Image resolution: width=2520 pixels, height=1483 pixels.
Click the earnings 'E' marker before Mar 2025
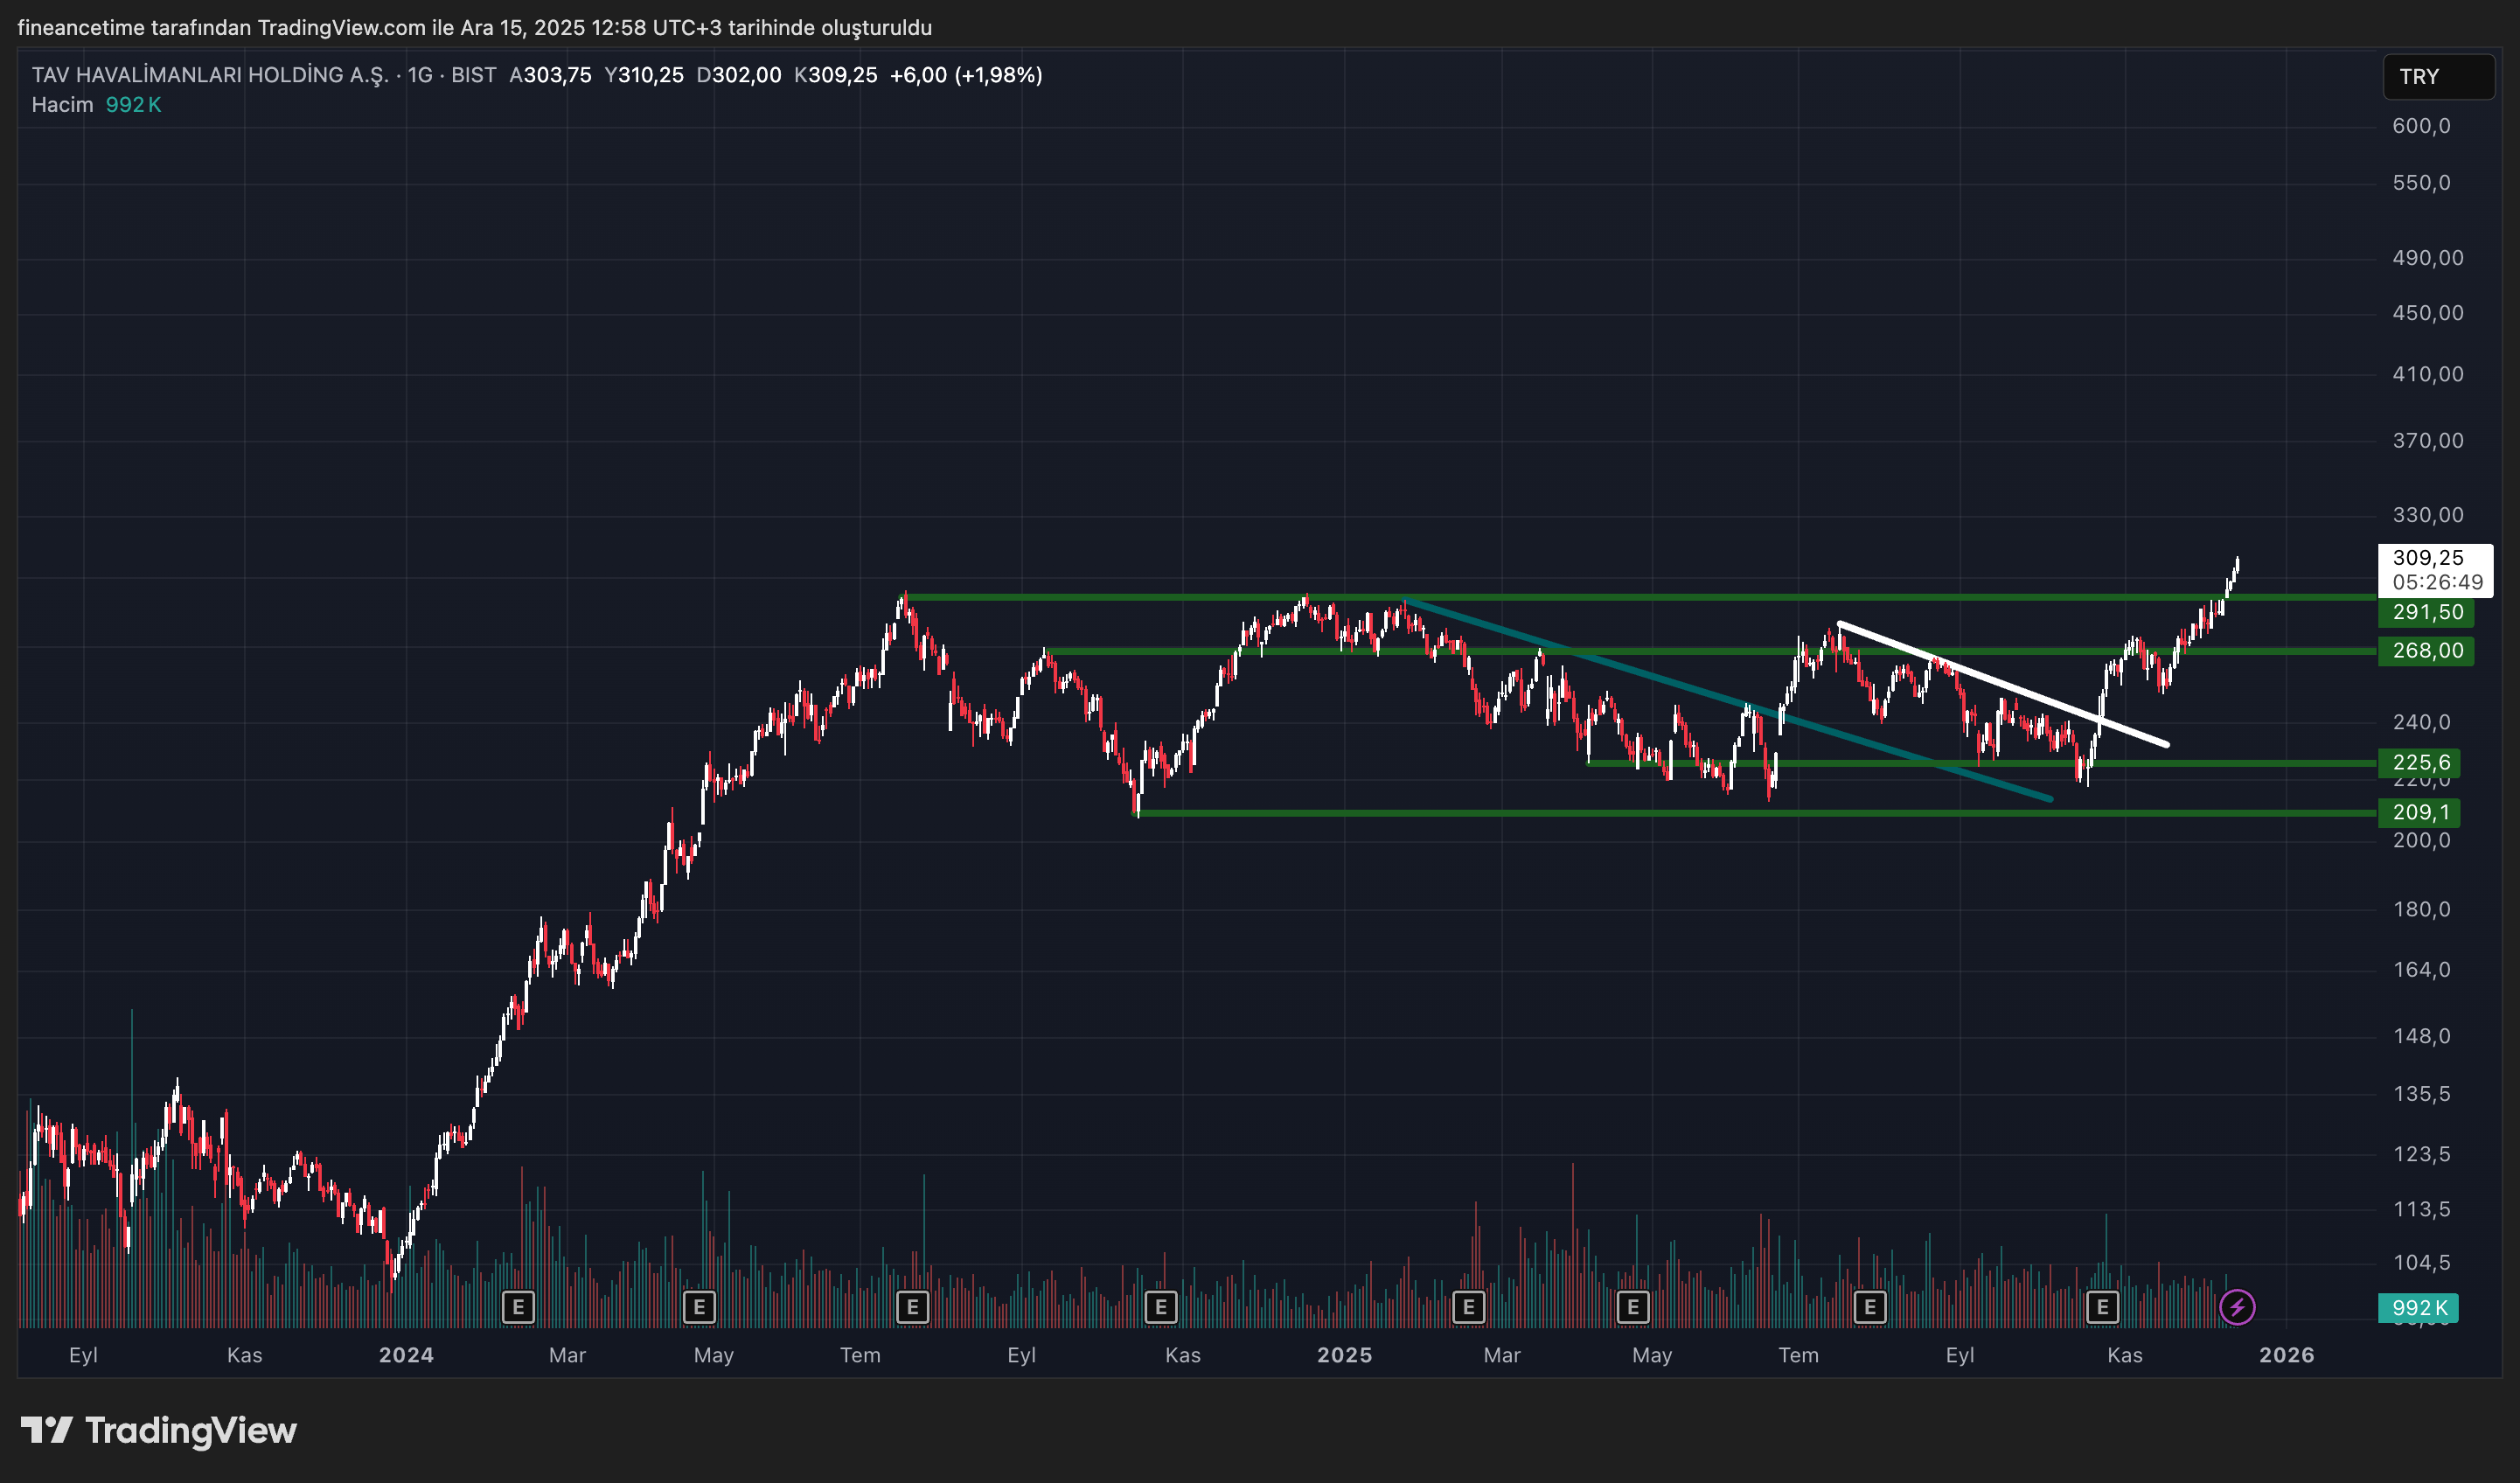(x=1468, y=1306)
